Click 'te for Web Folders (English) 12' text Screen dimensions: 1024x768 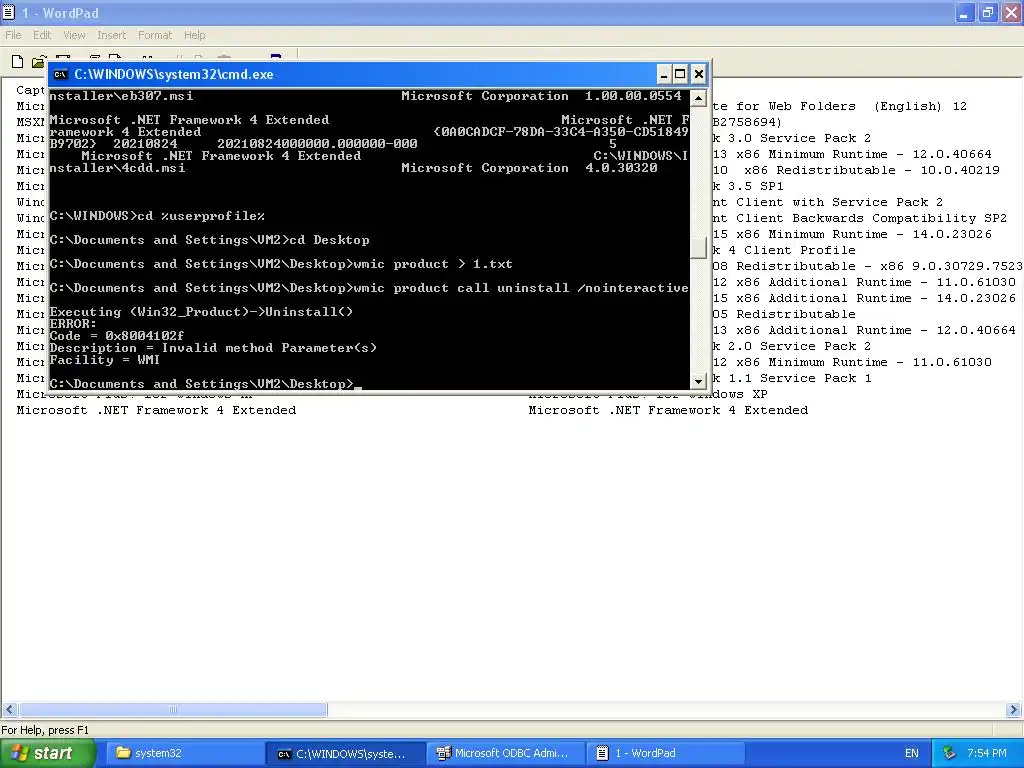click(840, 106)
